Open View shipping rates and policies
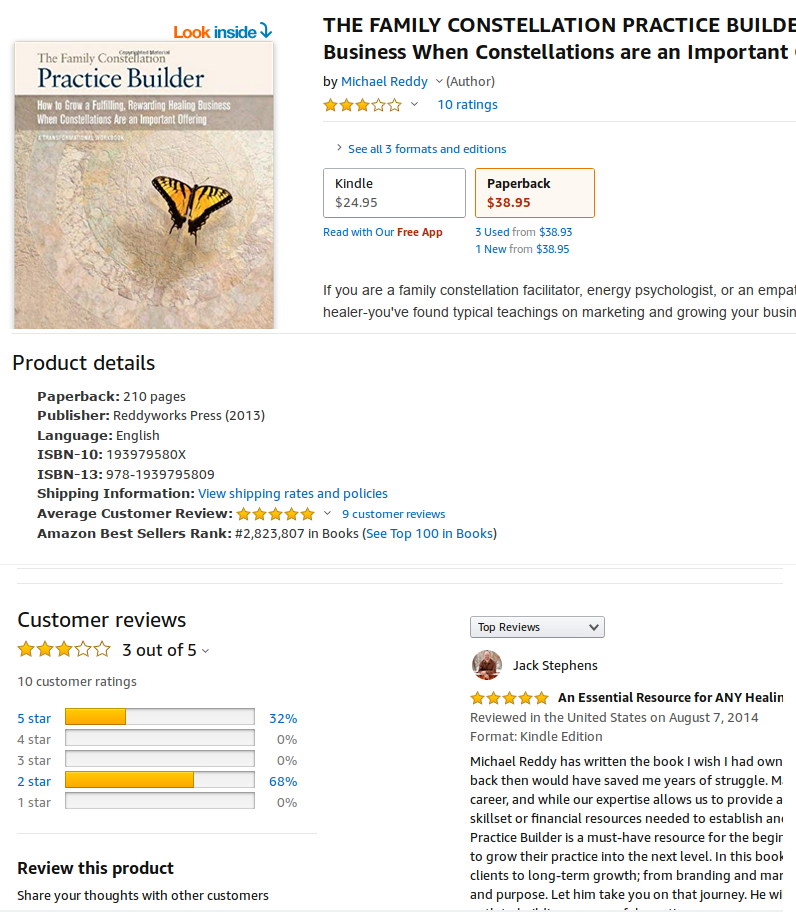The image size is (796, 923). coord(293,494)
